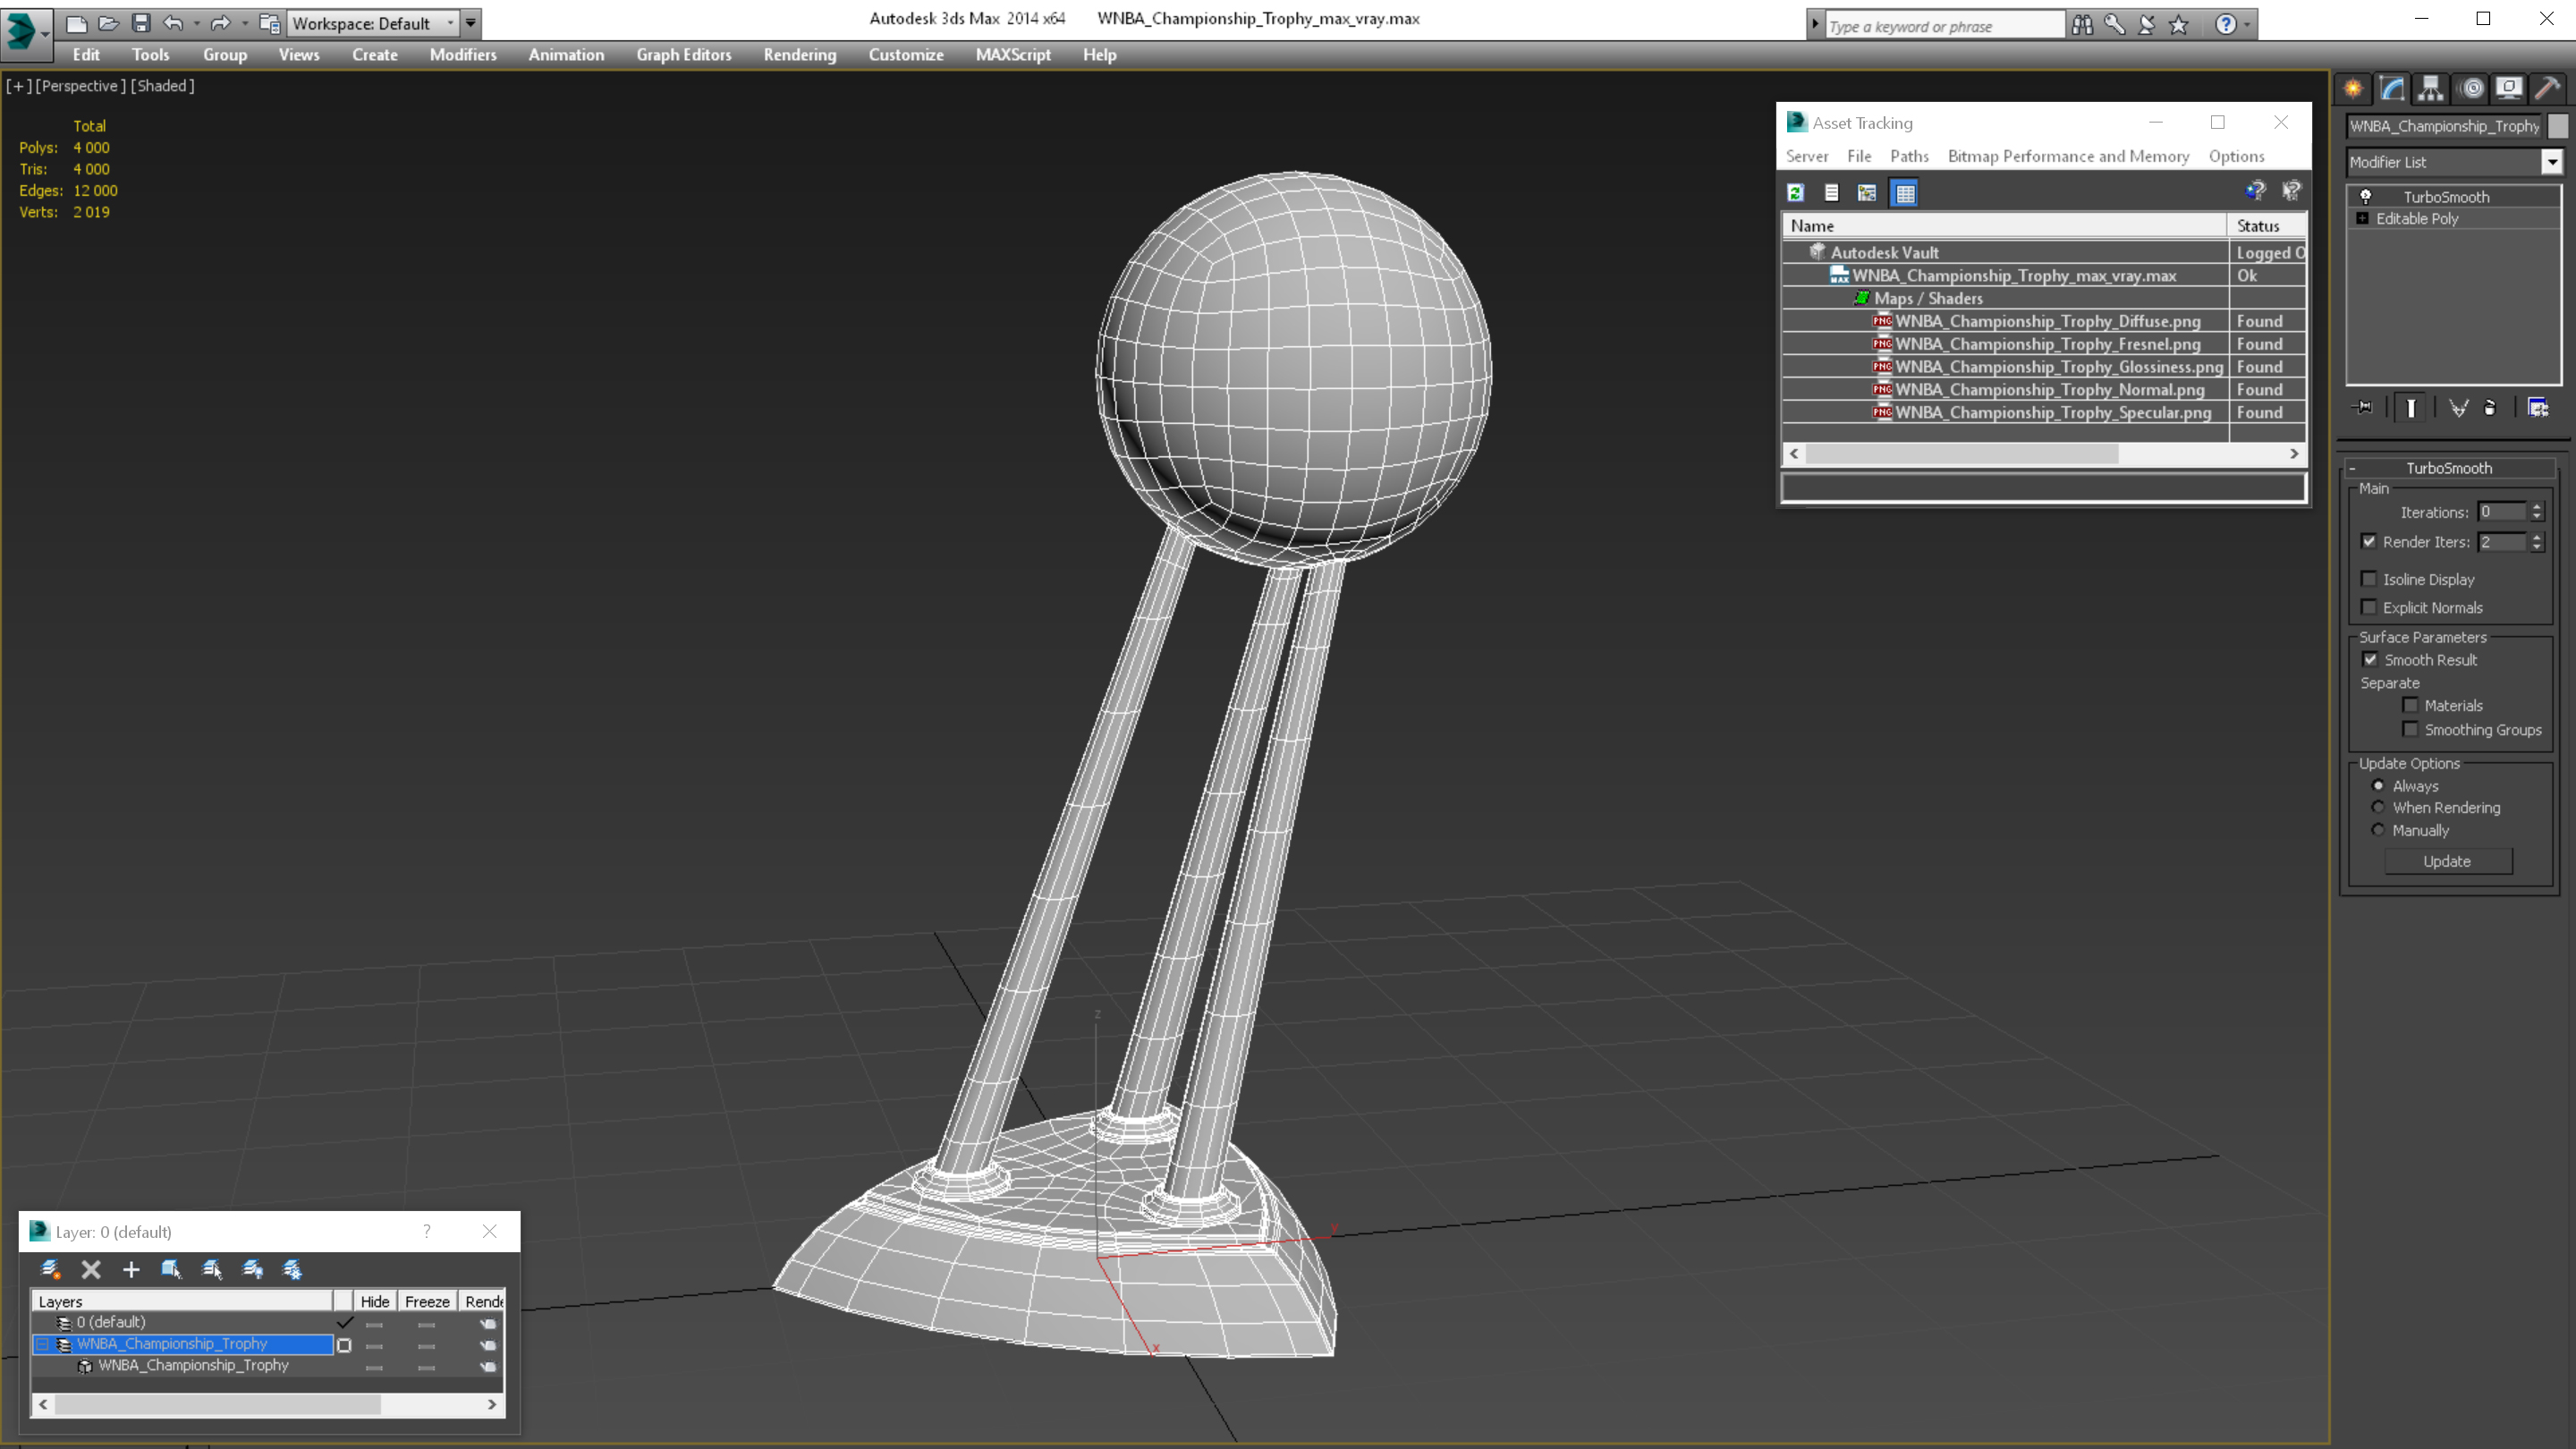Click the Asset Tracking horizontal scrollbar
2576x1449 pixels.
2043,454
